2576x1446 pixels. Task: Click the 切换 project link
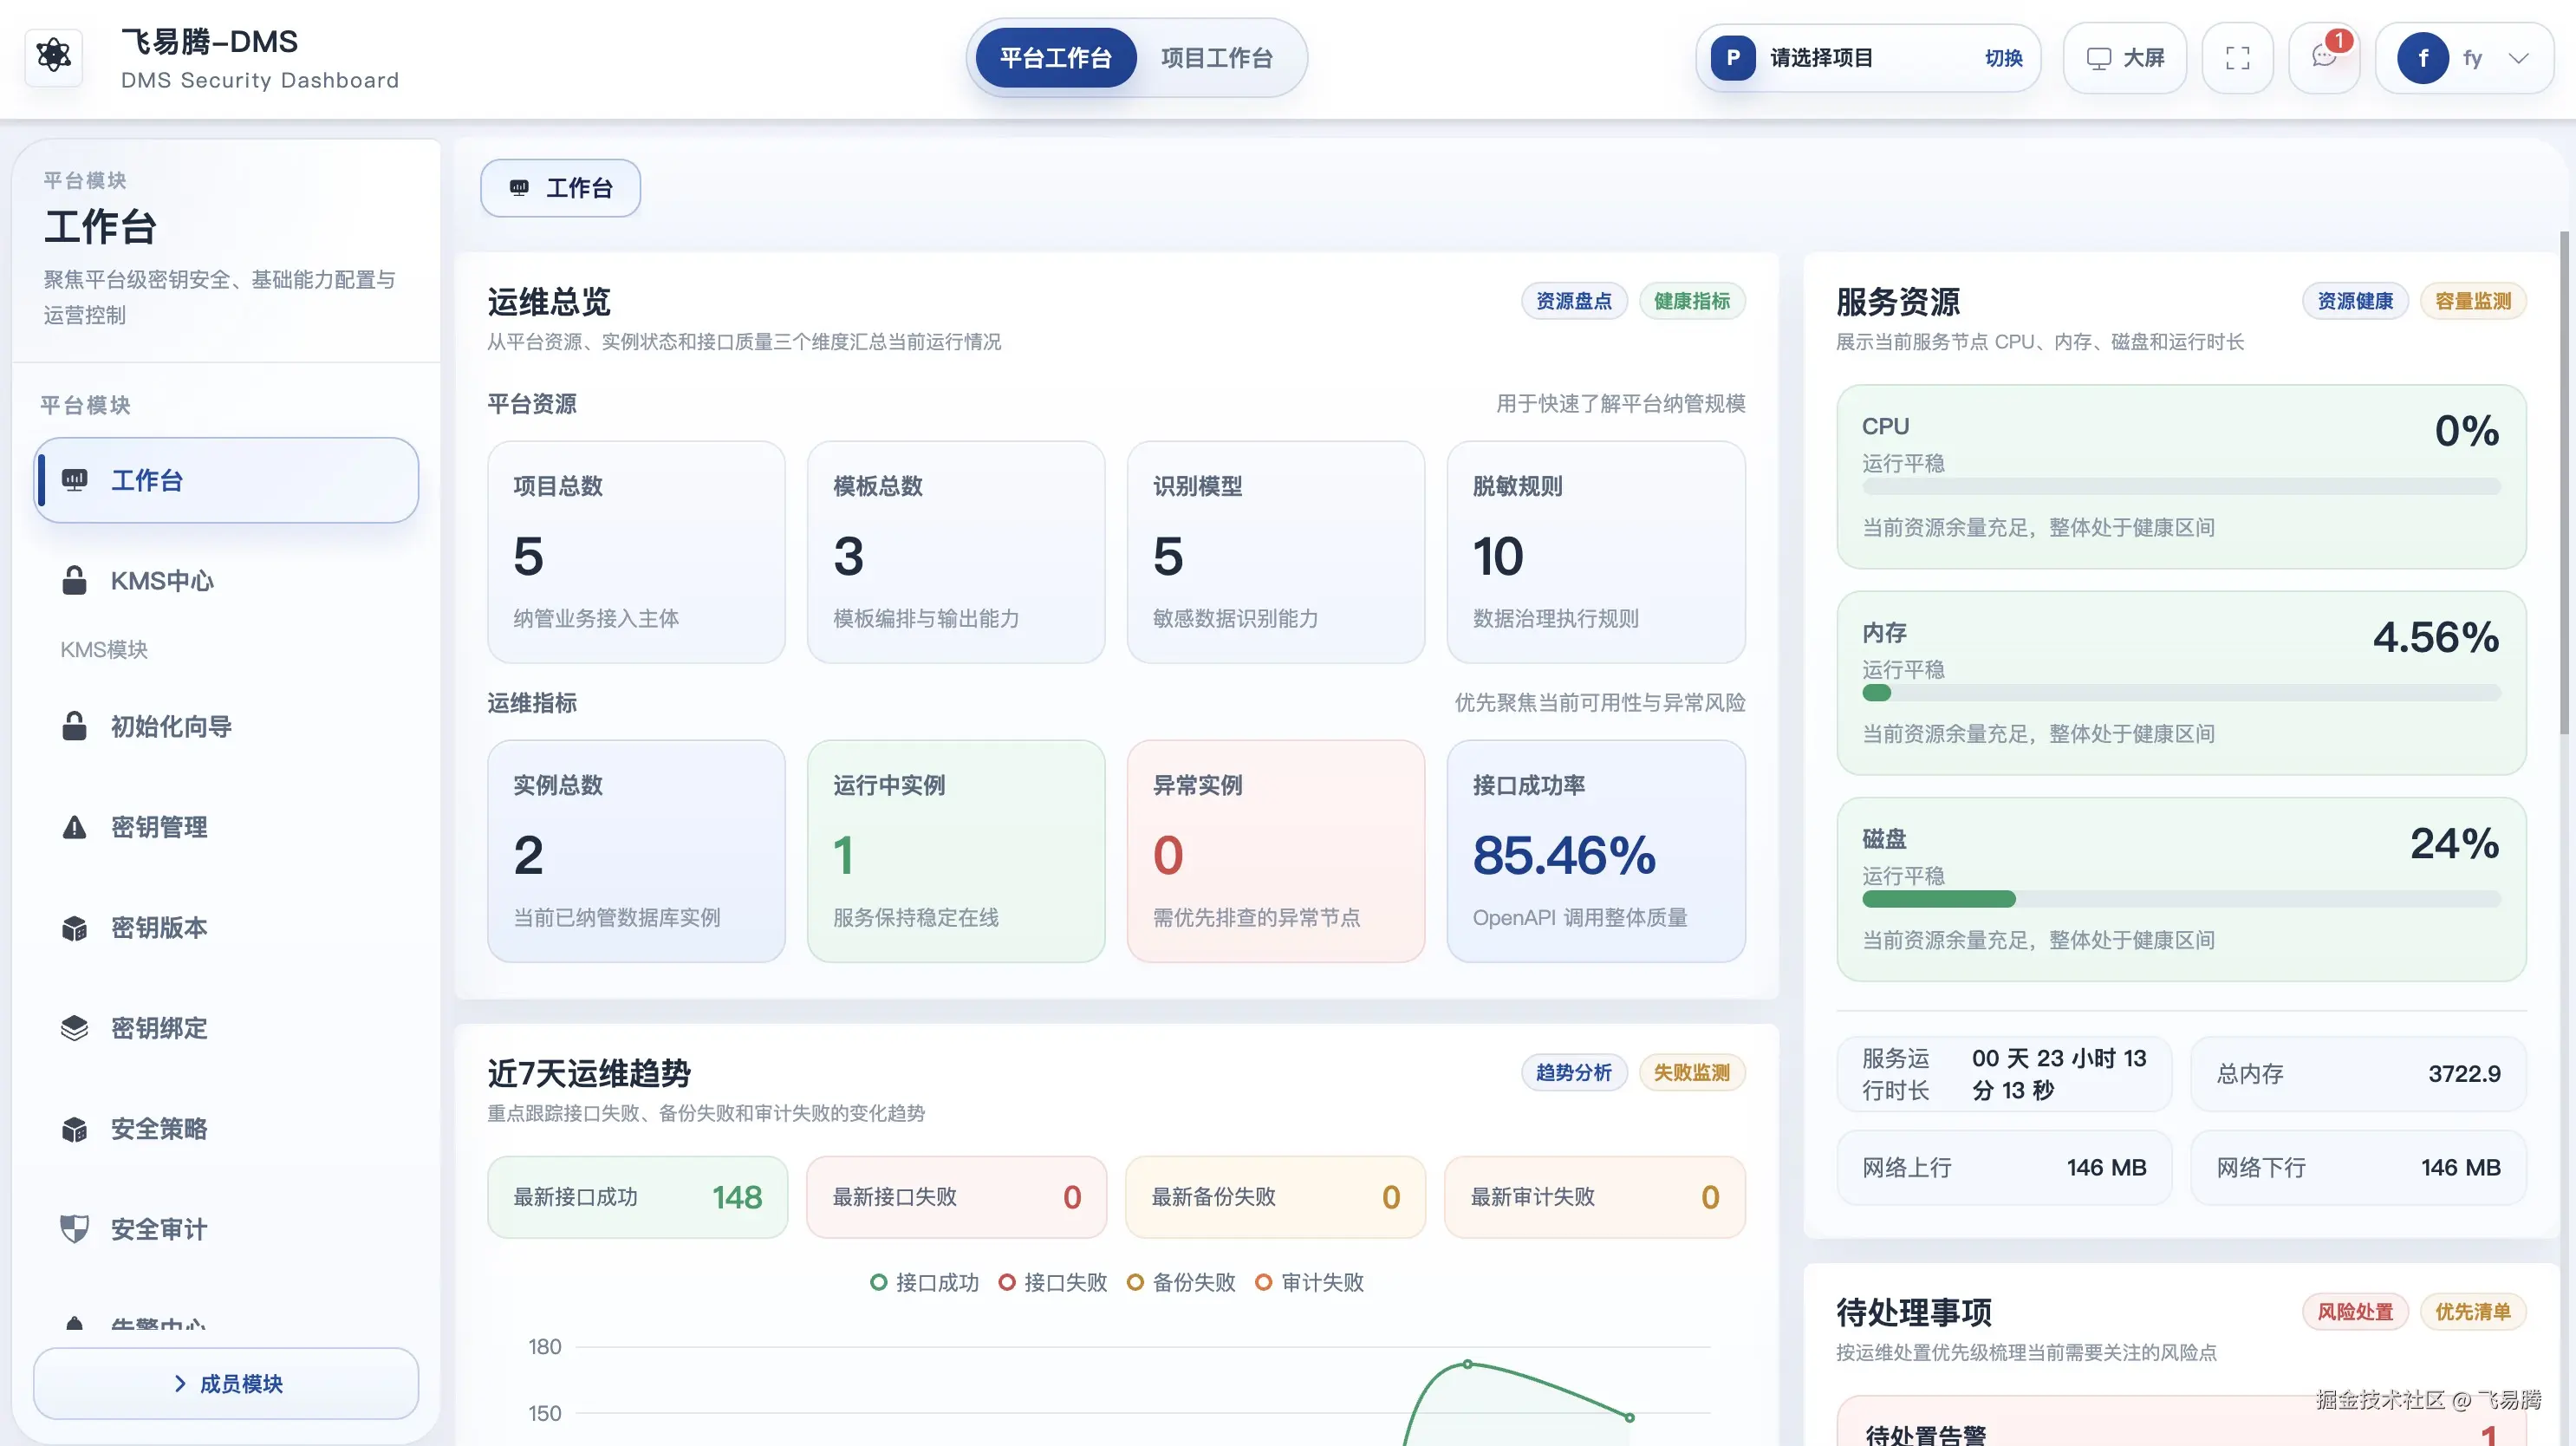pos(2003,58)
